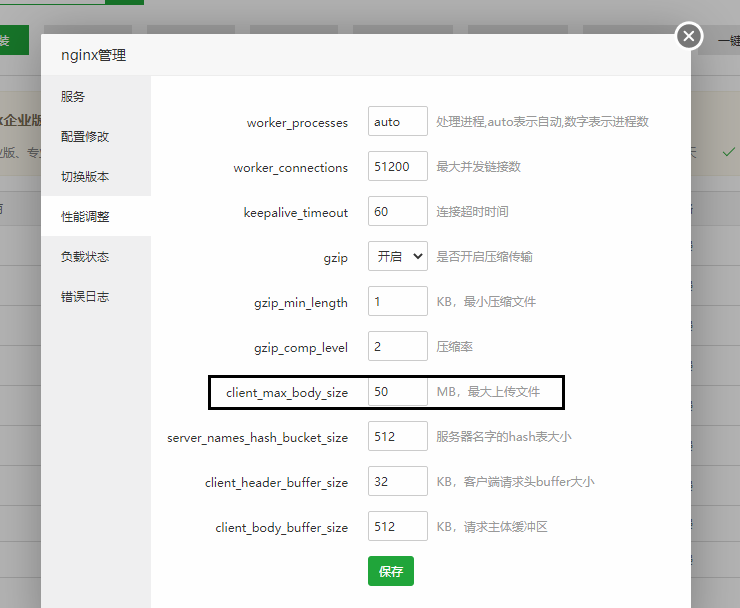The image size is (740, 608).
Task: Focus the client_header_buffer_size input field
Action: [397, 482]
